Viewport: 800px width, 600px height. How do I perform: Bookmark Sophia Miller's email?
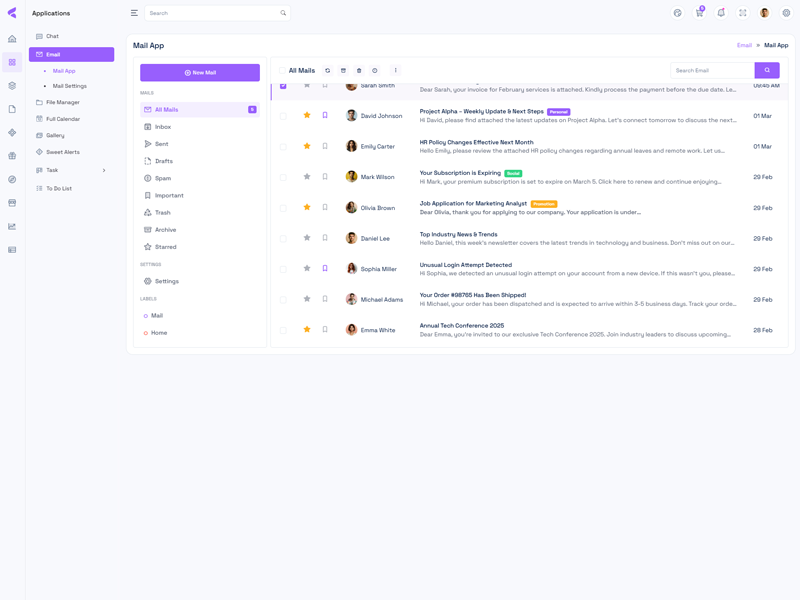325,269
